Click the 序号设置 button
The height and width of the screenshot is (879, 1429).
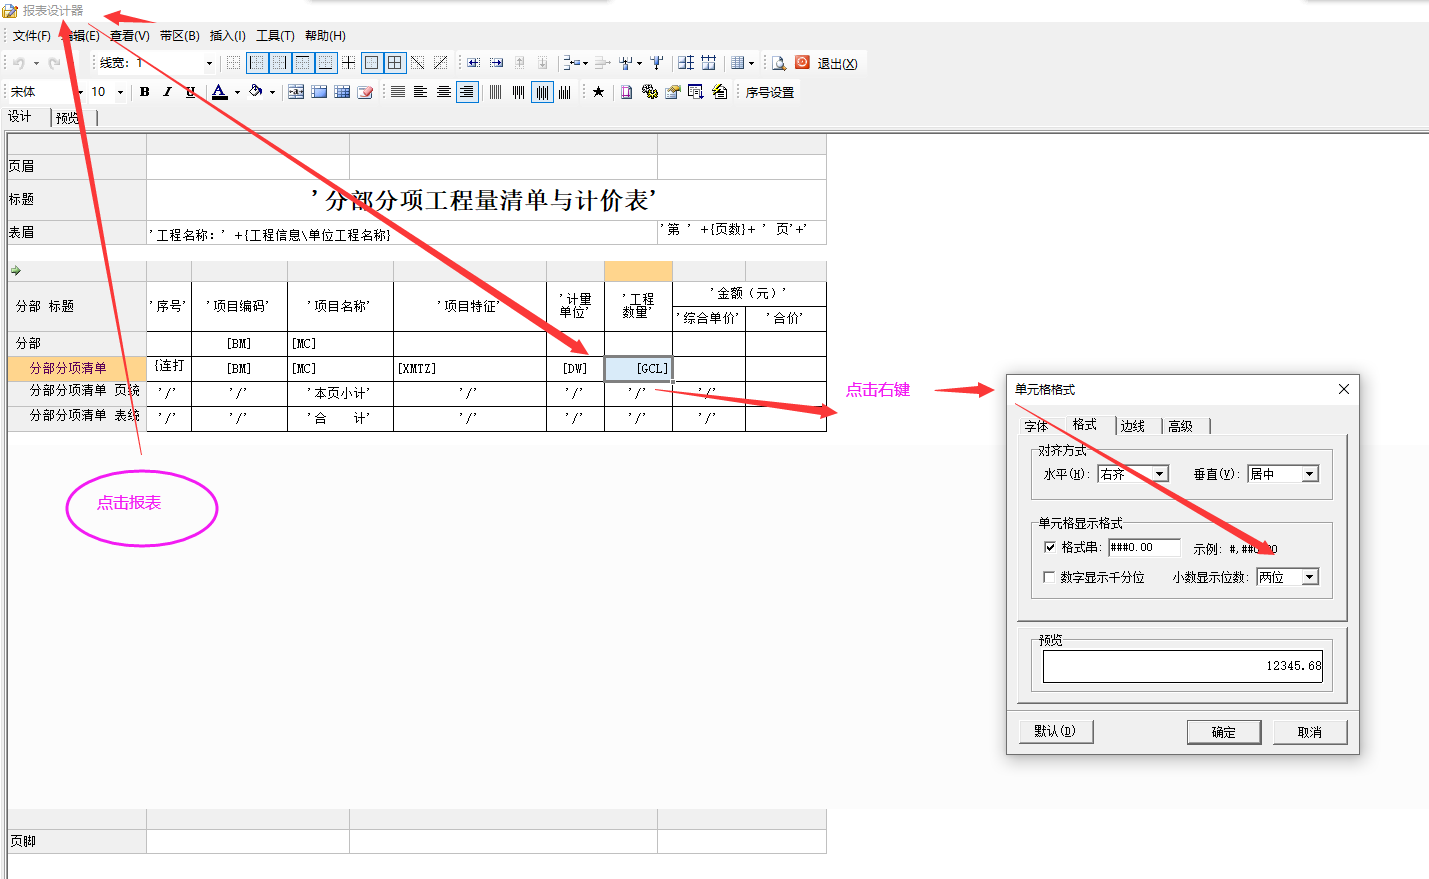[x=770, y=92]
